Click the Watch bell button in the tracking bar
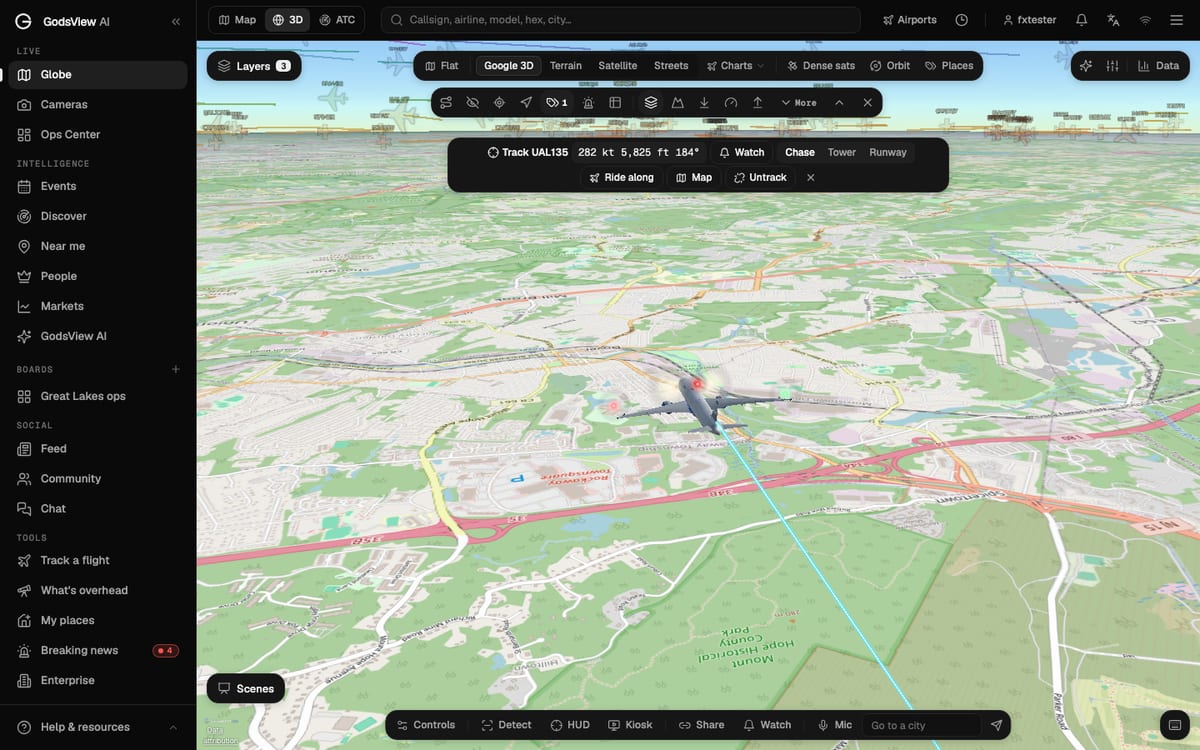The height and width of the screenshot is (750, 1200). (x=742, y=152)
